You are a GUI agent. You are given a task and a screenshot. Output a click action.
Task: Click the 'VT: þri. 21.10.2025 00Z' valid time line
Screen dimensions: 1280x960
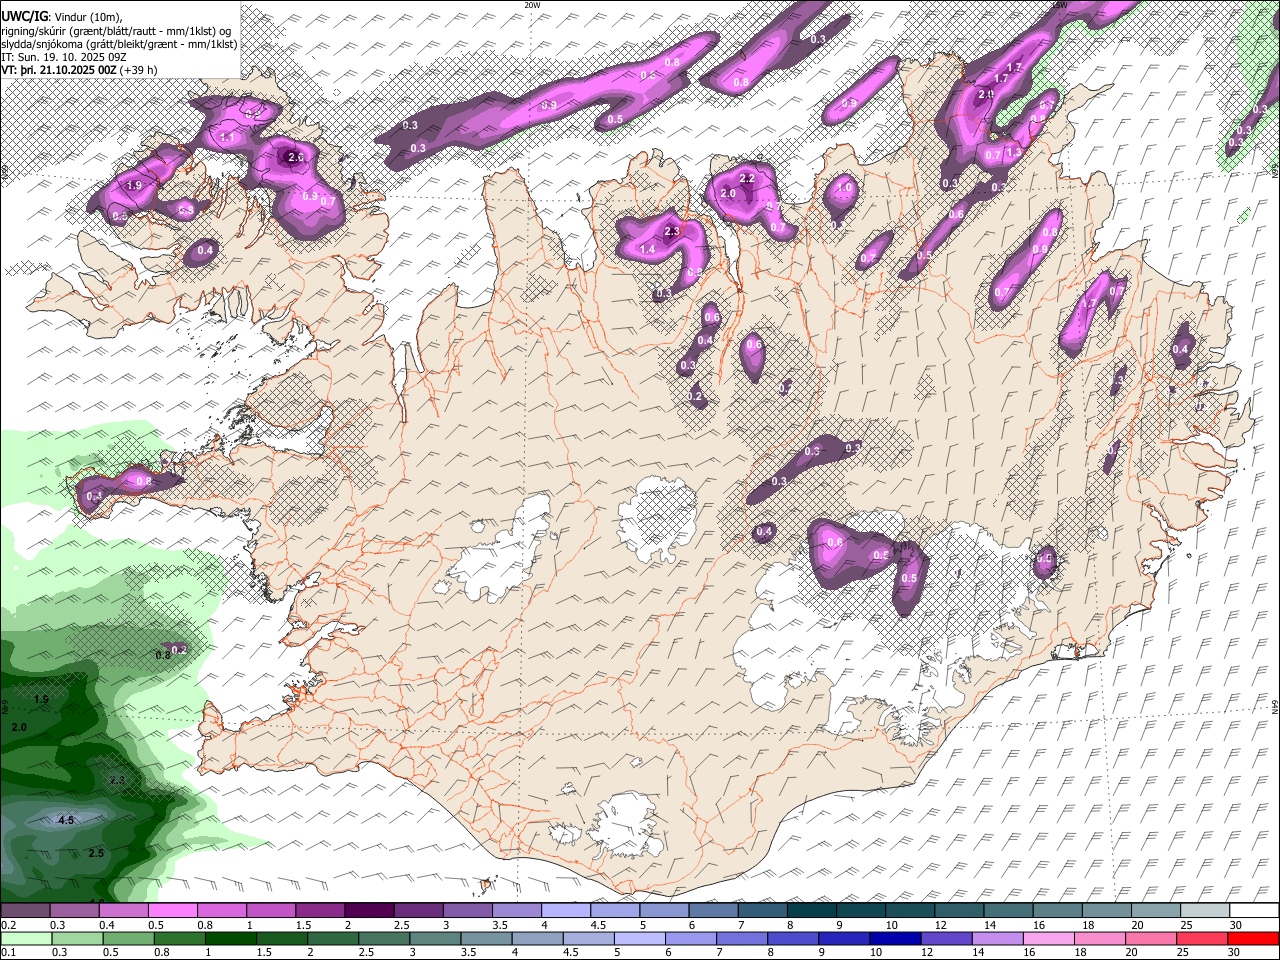[59, 70]
